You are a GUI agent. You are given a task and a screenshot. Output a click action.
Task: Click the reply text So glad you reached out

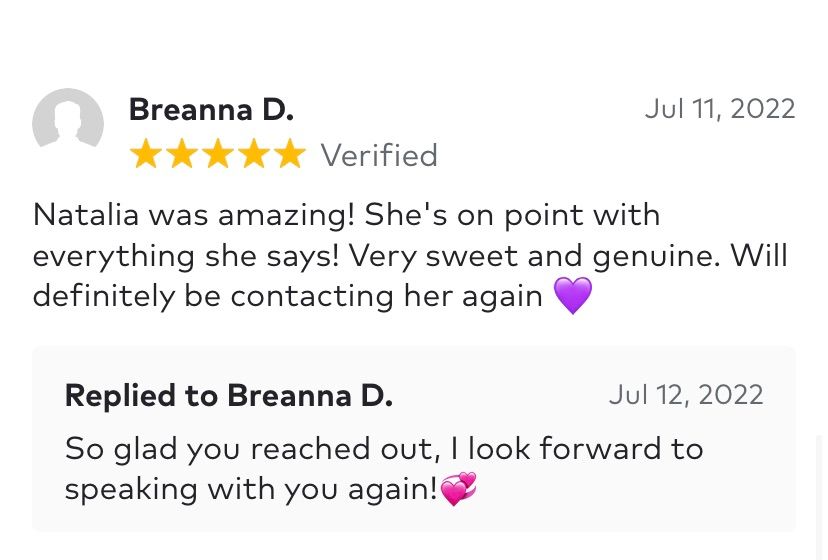pos(384,469)
